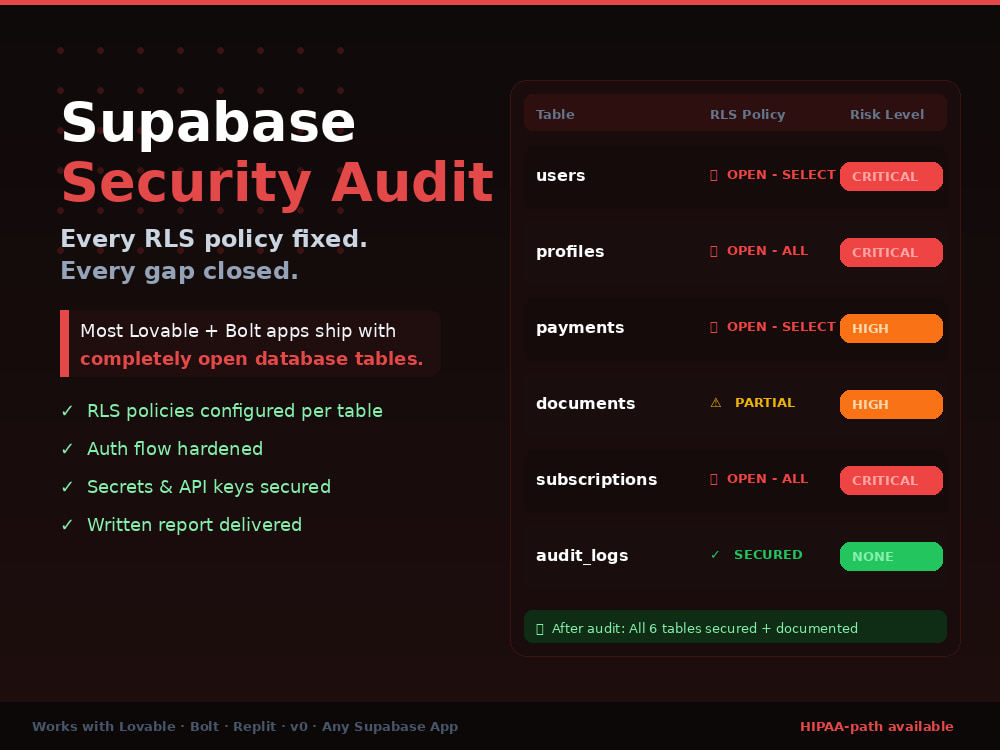The image size is (1000, 750).
Task: Click the red icon in profiles row
Action: (714, 251)
